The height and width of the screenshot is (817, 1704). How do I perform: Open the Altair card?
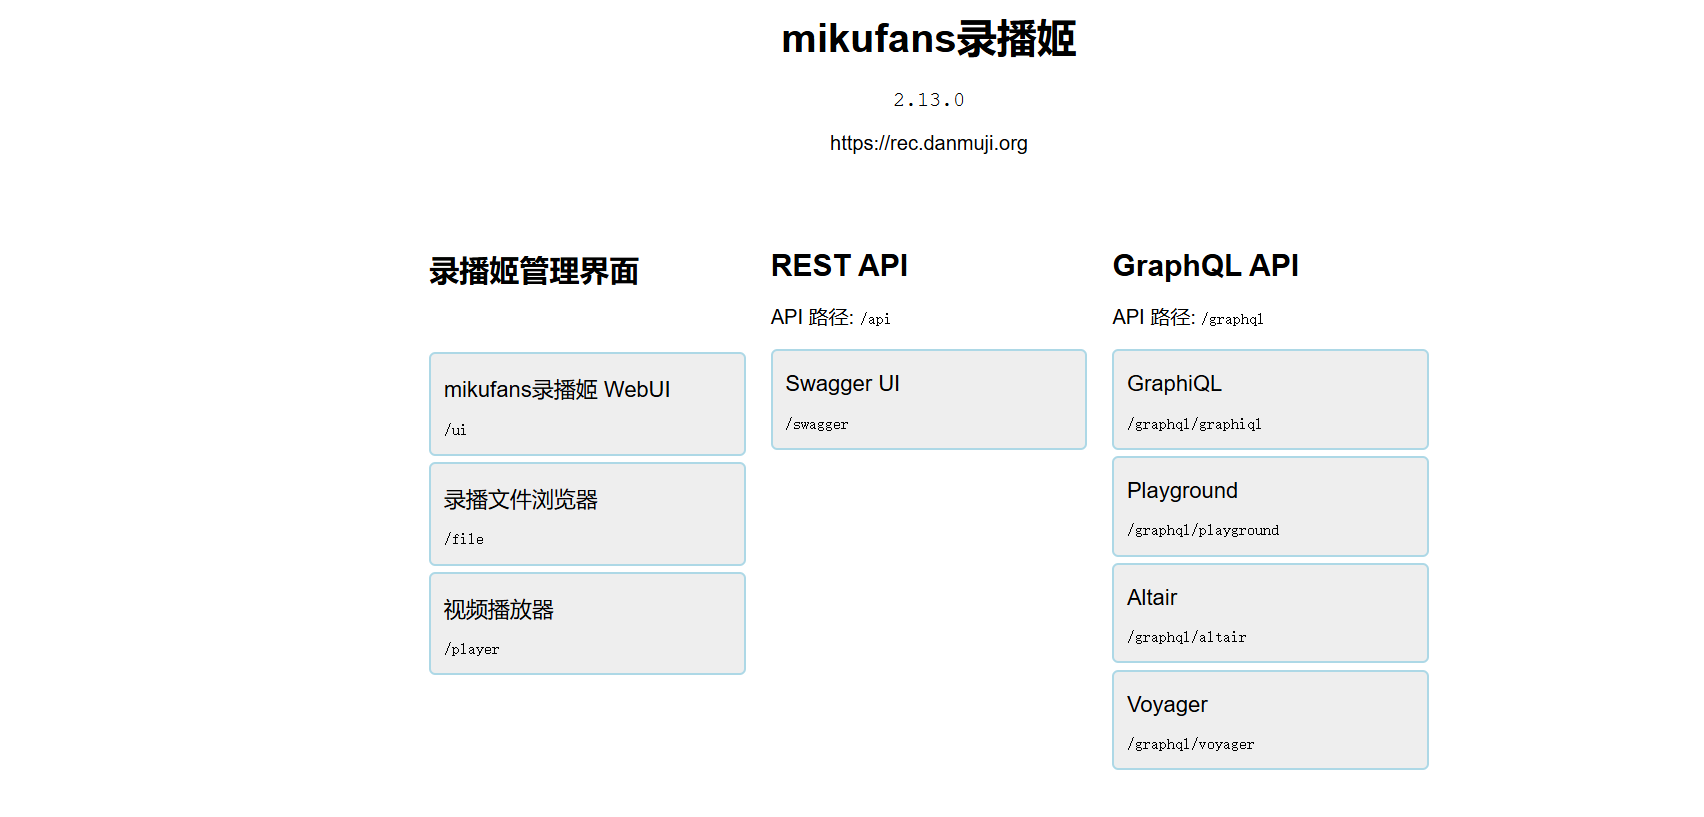1270,613
